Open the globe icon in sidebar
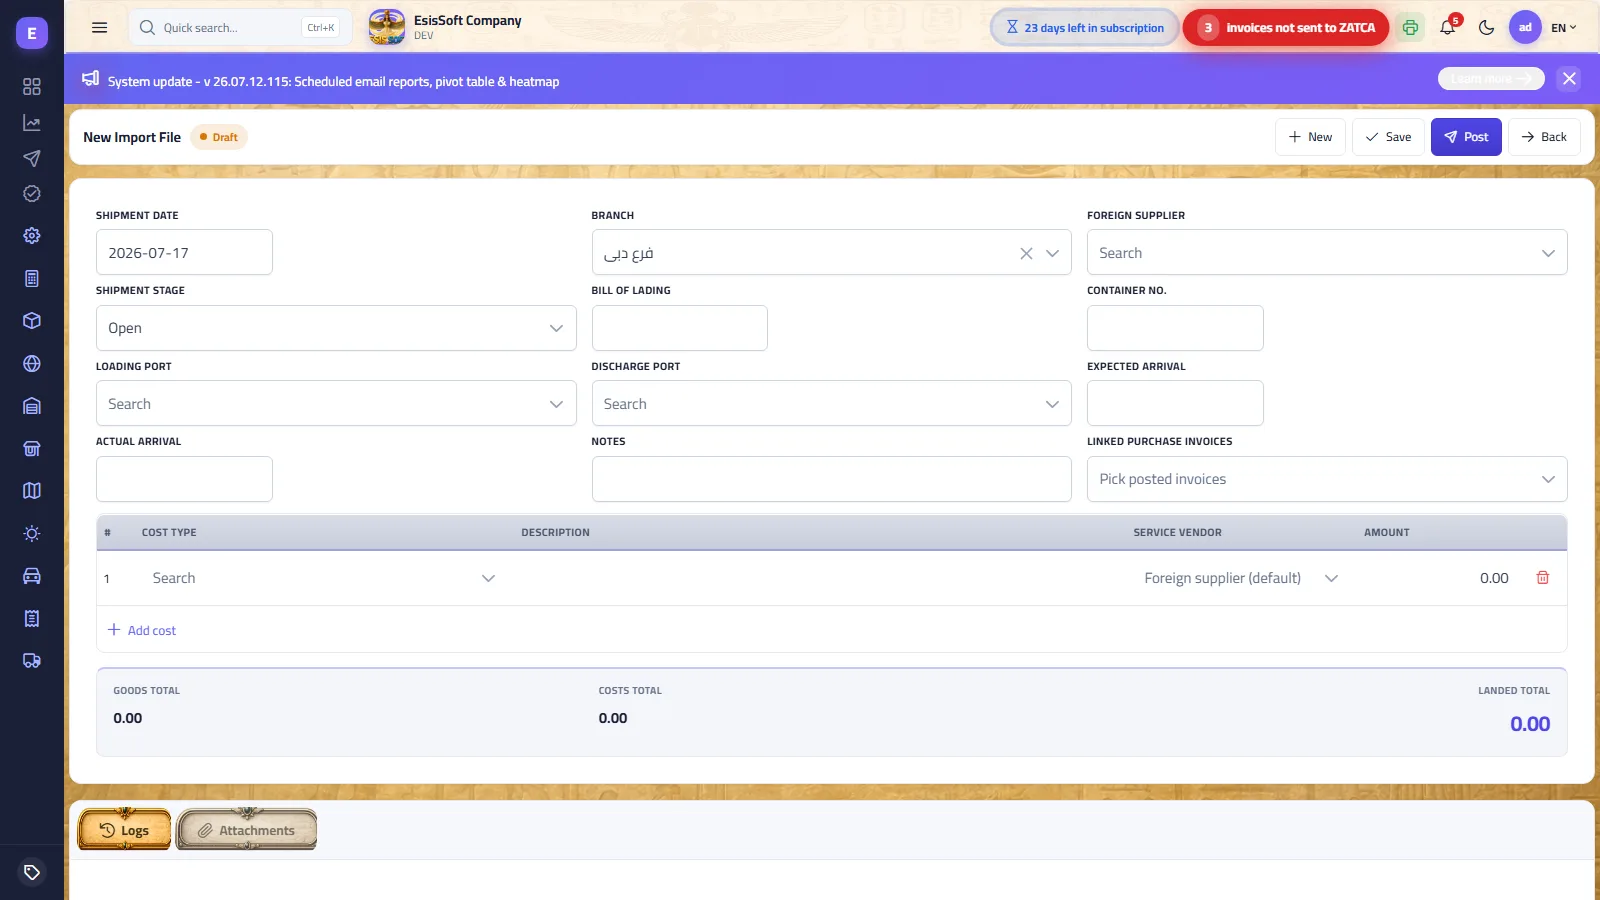The image size is (1600, 900). point(32,364)
